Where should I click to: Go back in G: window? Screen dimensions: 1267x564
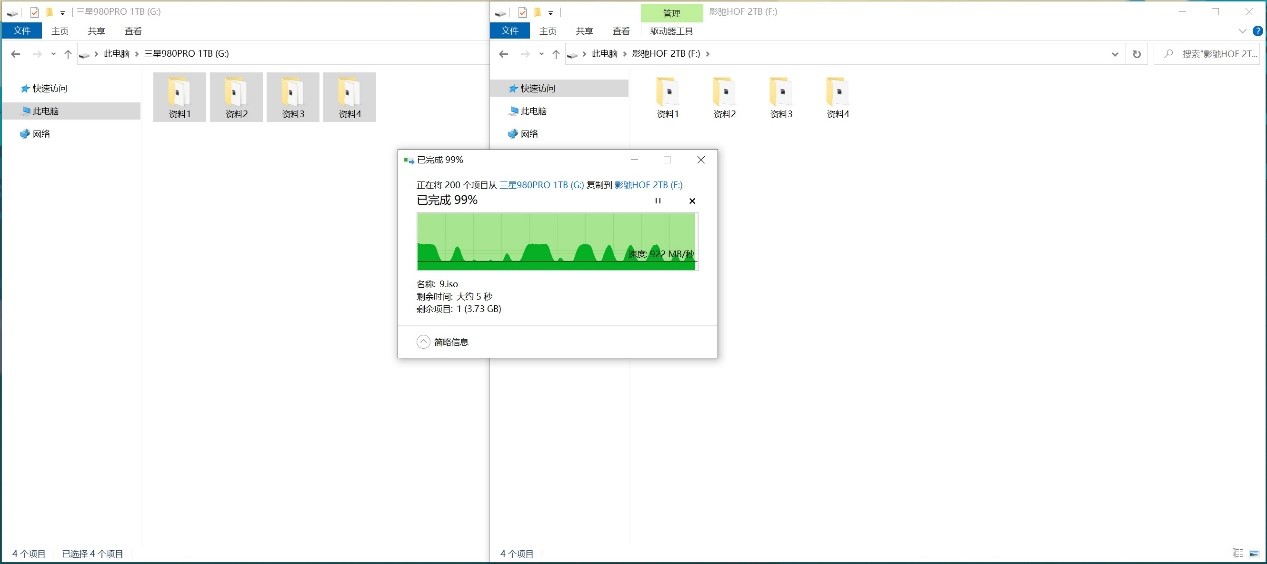click(x=15, y=54)
